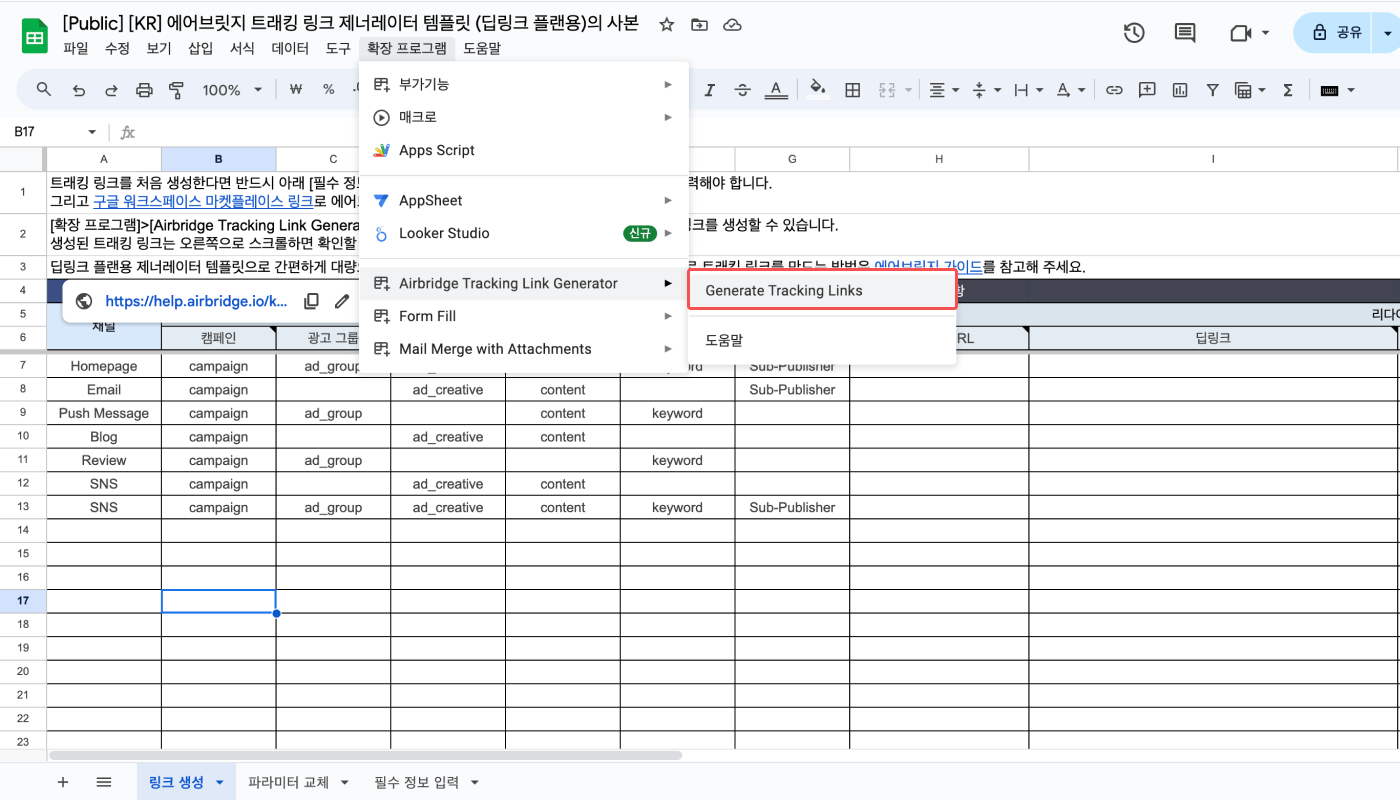Open input tools keyboard dropdown

click(1337, 90)
